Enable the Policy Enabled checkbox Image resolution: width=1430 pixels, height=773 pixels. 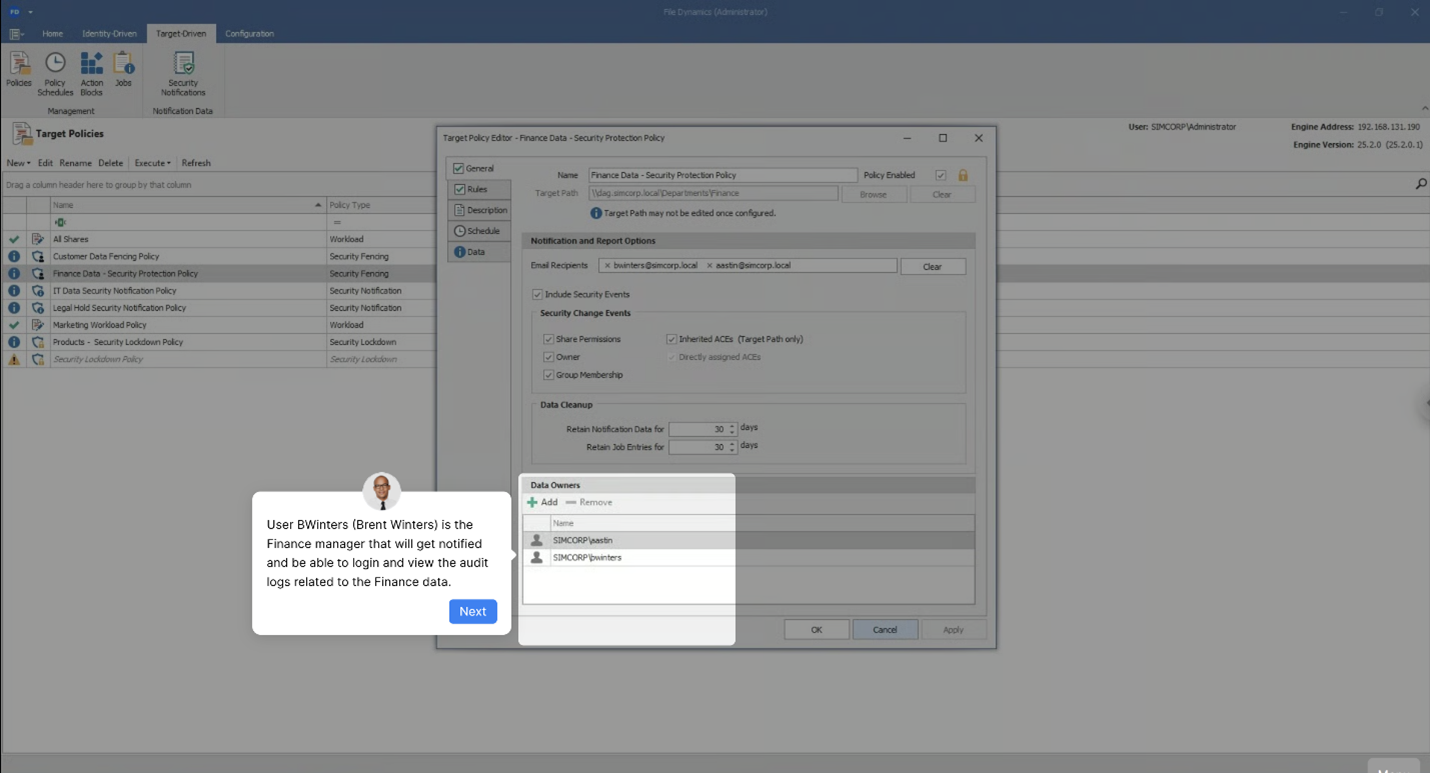[x=940, y=174]
